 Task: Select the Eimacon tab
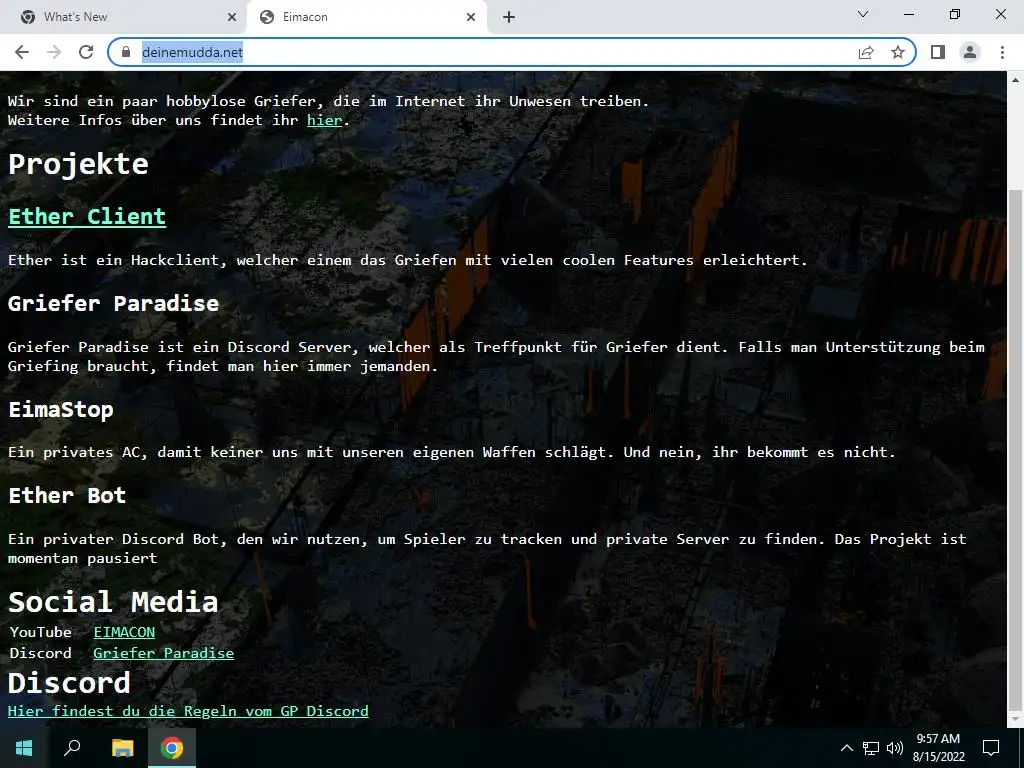(x=367, y=17)
